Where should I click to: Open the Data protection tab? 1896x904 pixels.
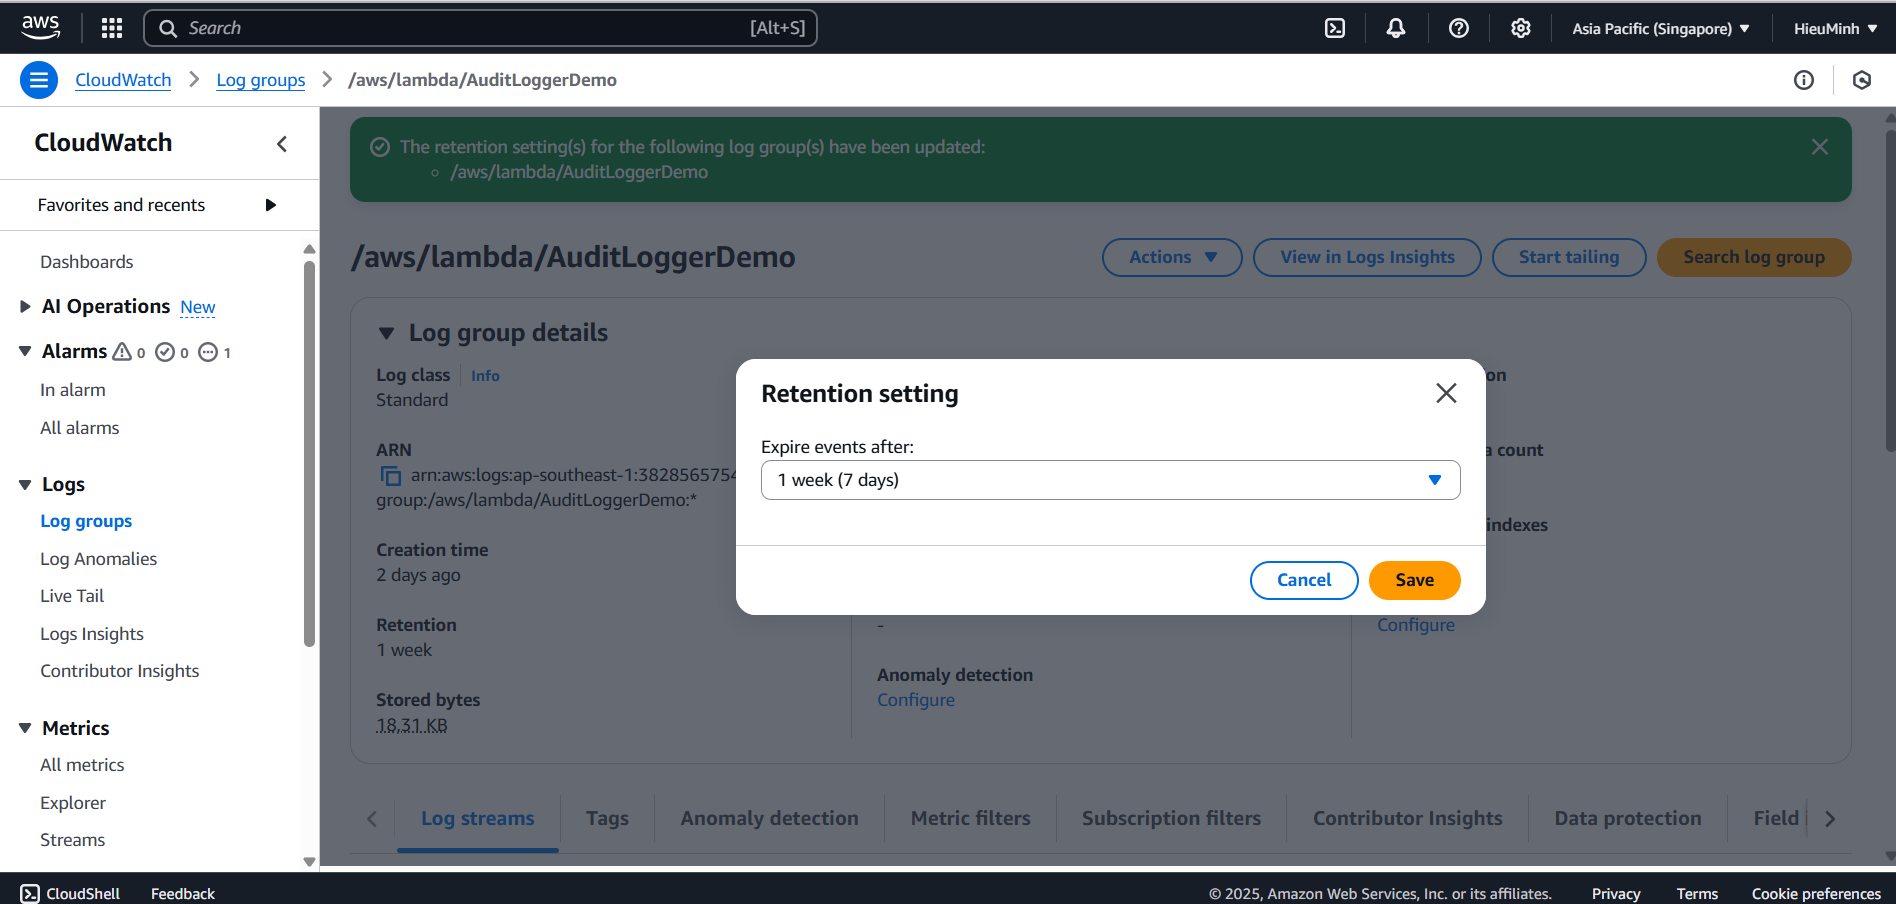pyautogui.click(x=1627, y=818)
